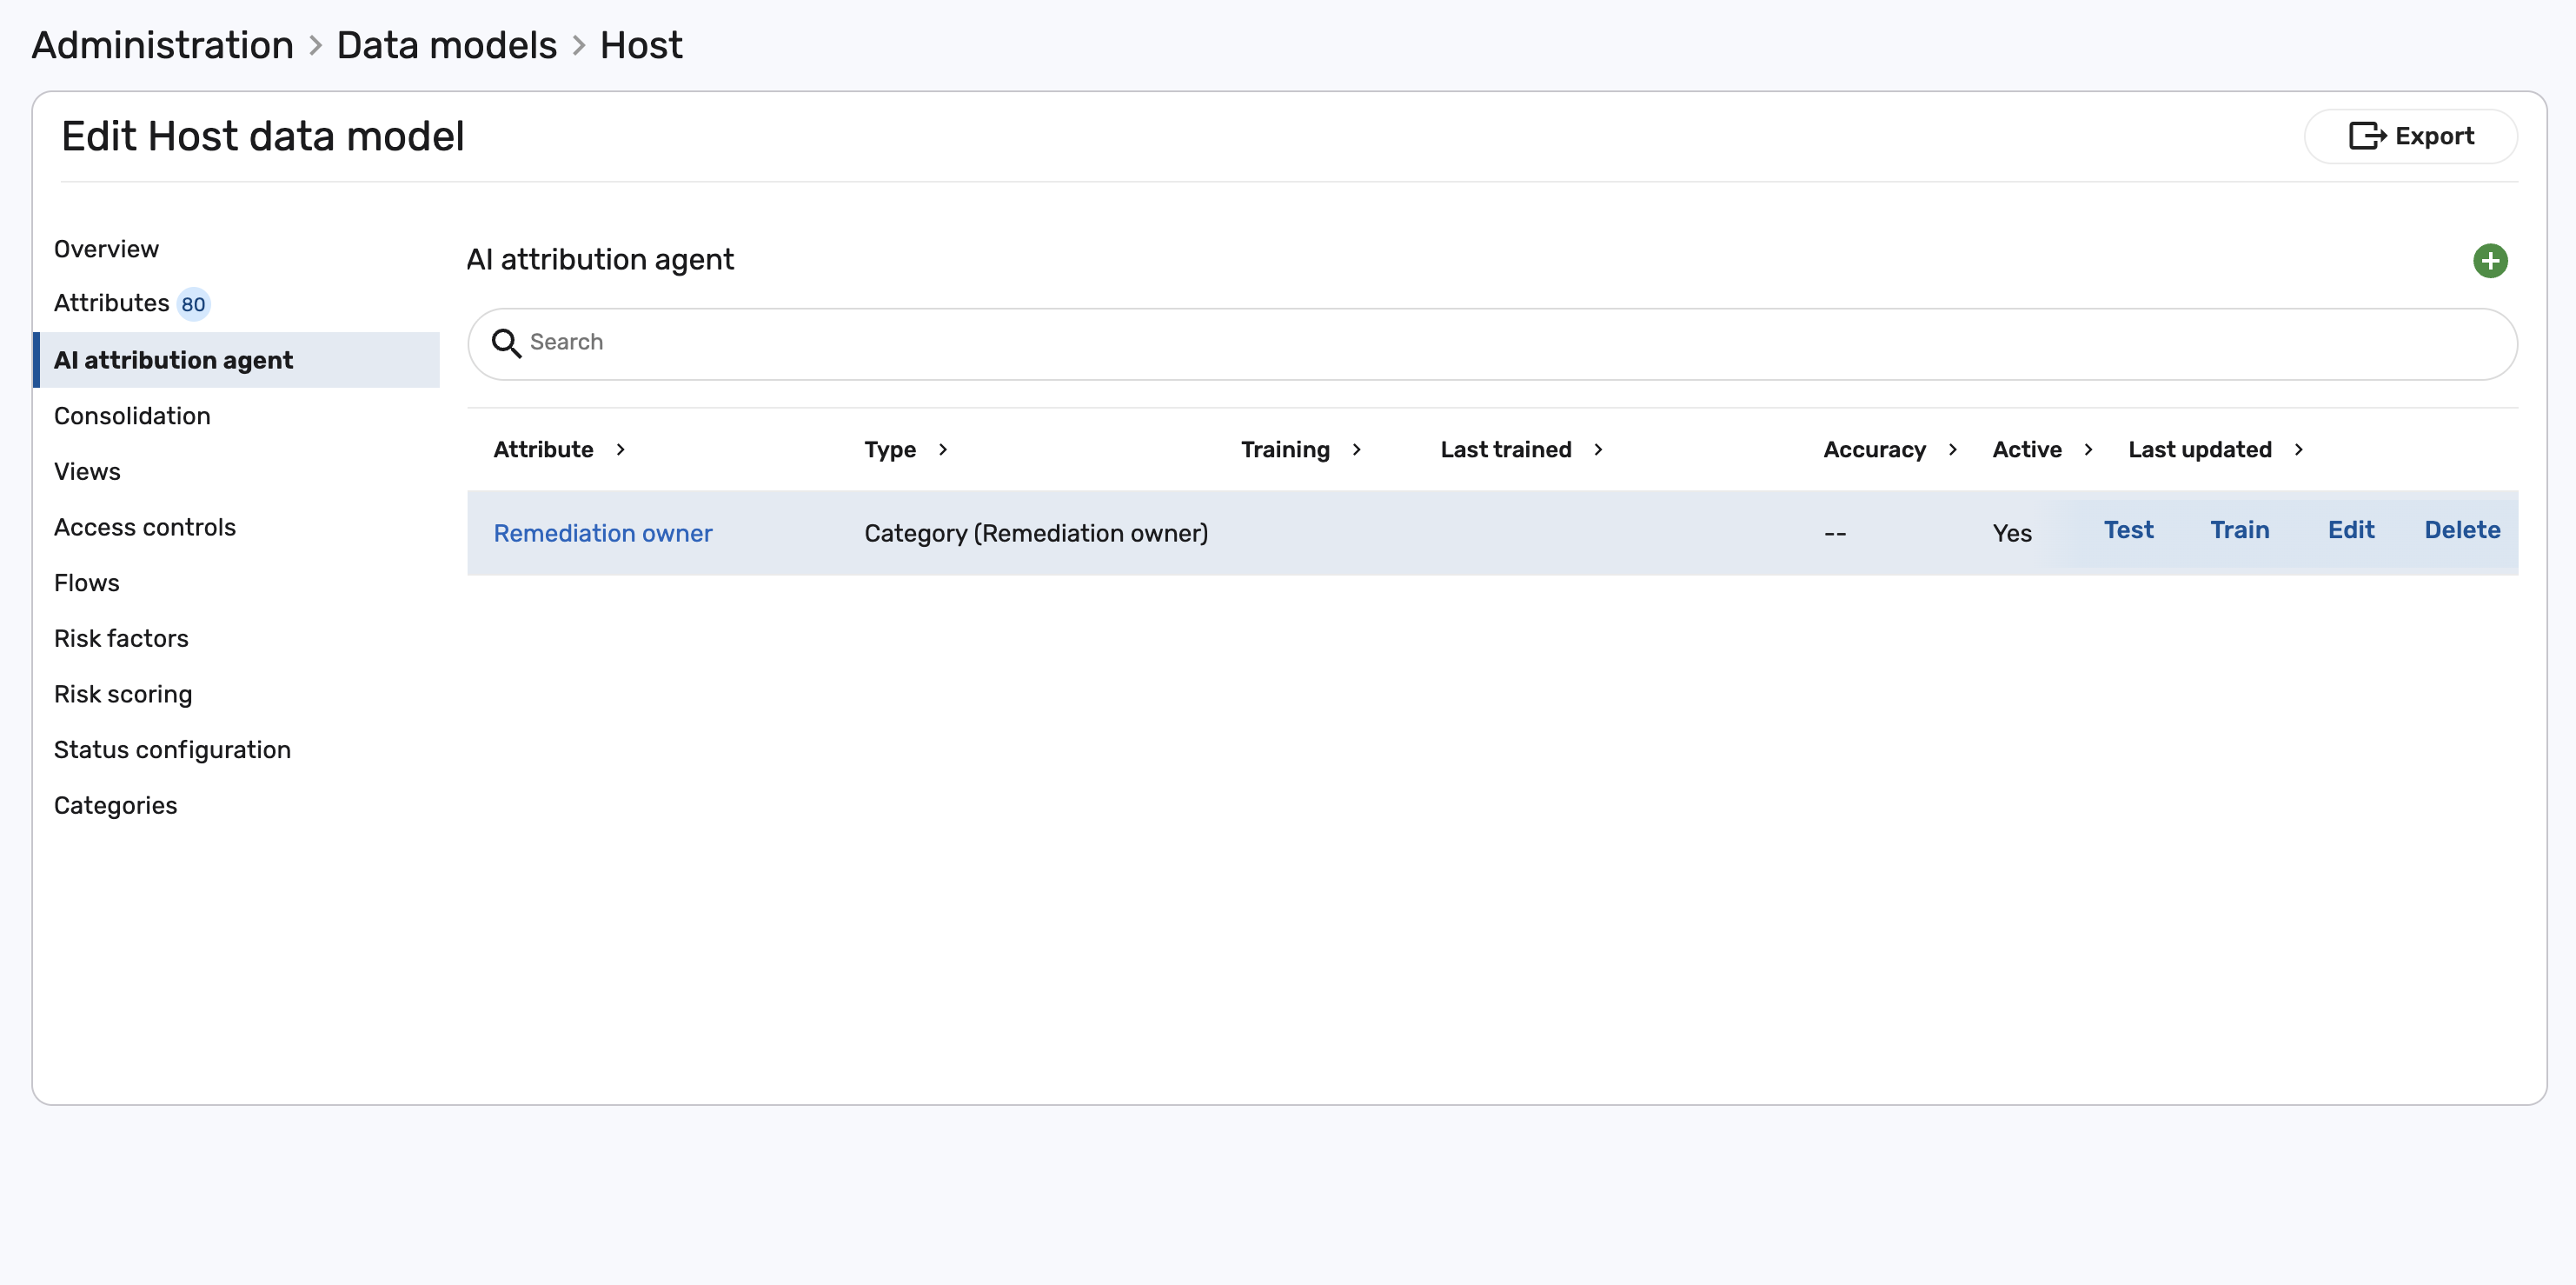The width and height of the screenshot is (2576, 1285).
Task: Focus the Search input field
Action: [1491, 343]
